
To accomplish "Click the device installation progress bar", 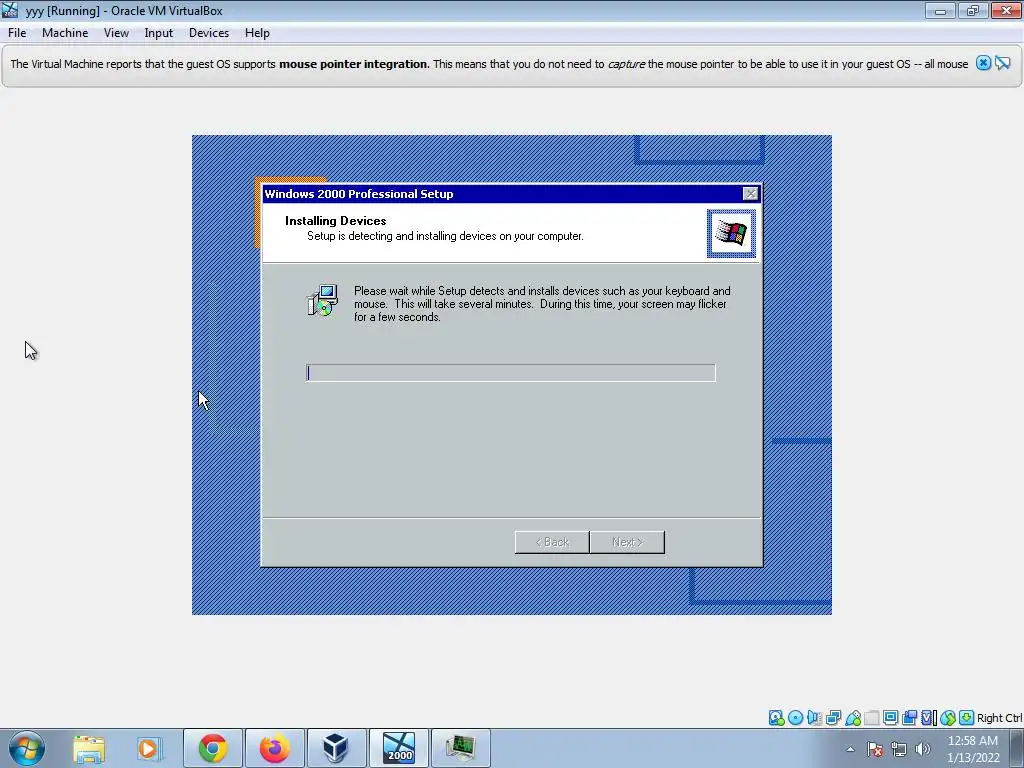I will 511,373.
